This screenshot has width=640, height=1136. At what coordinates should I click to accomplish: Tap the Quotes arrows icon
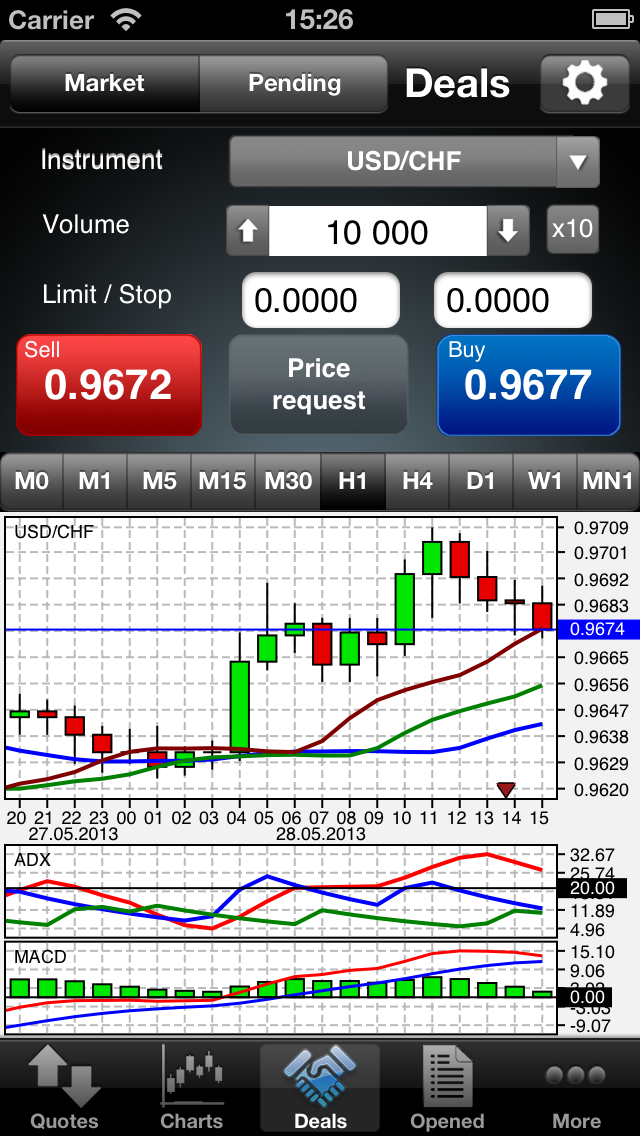point(64,1077)
